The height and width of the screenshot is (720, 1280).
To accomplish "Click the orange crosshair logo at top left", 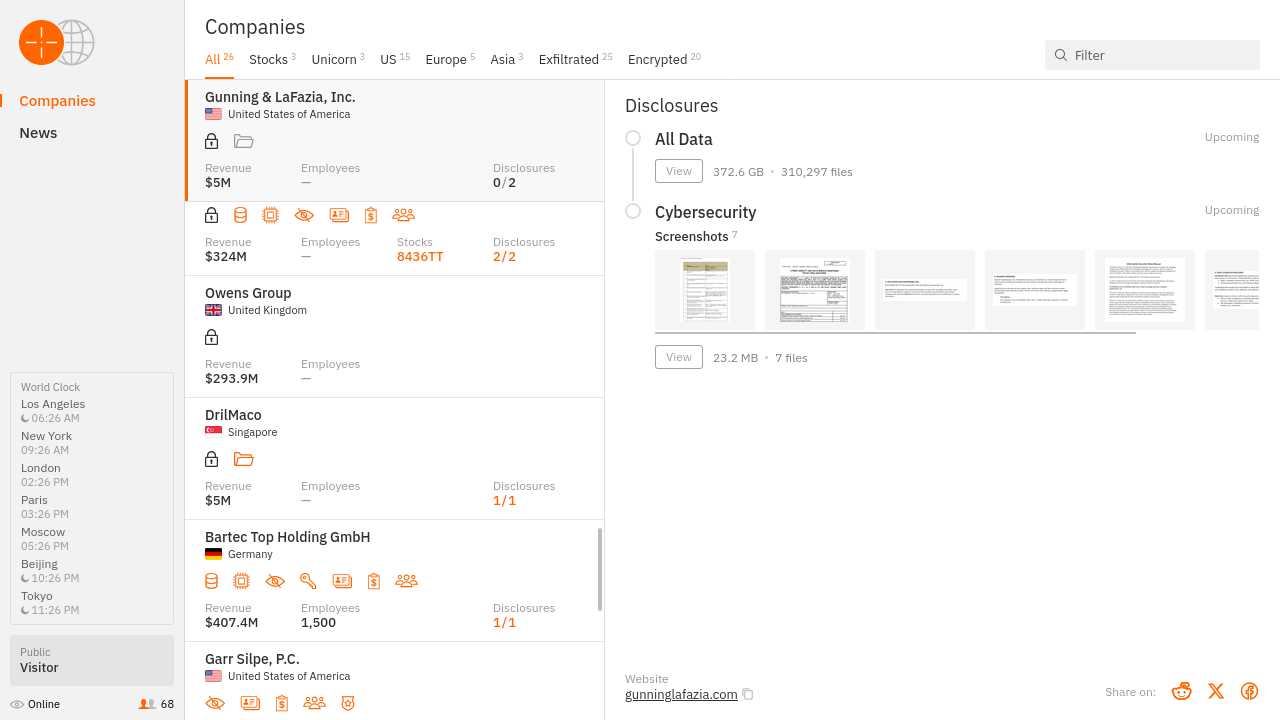I will tap(41, 42).
